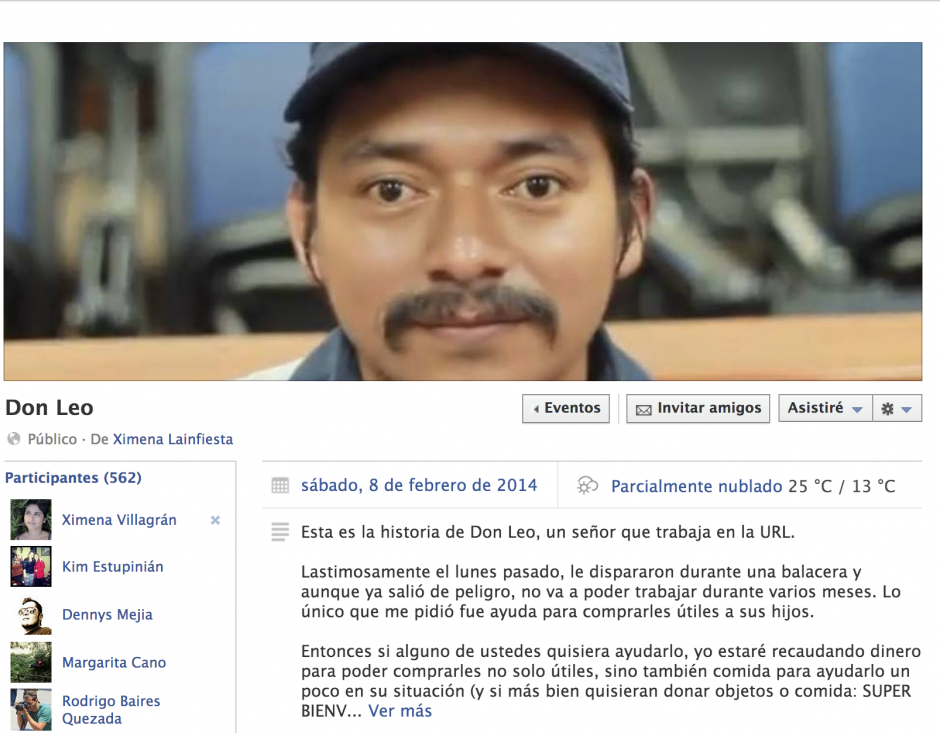Click the description notes icon
Screen dimensions: 940x733
tap(279, 534)
